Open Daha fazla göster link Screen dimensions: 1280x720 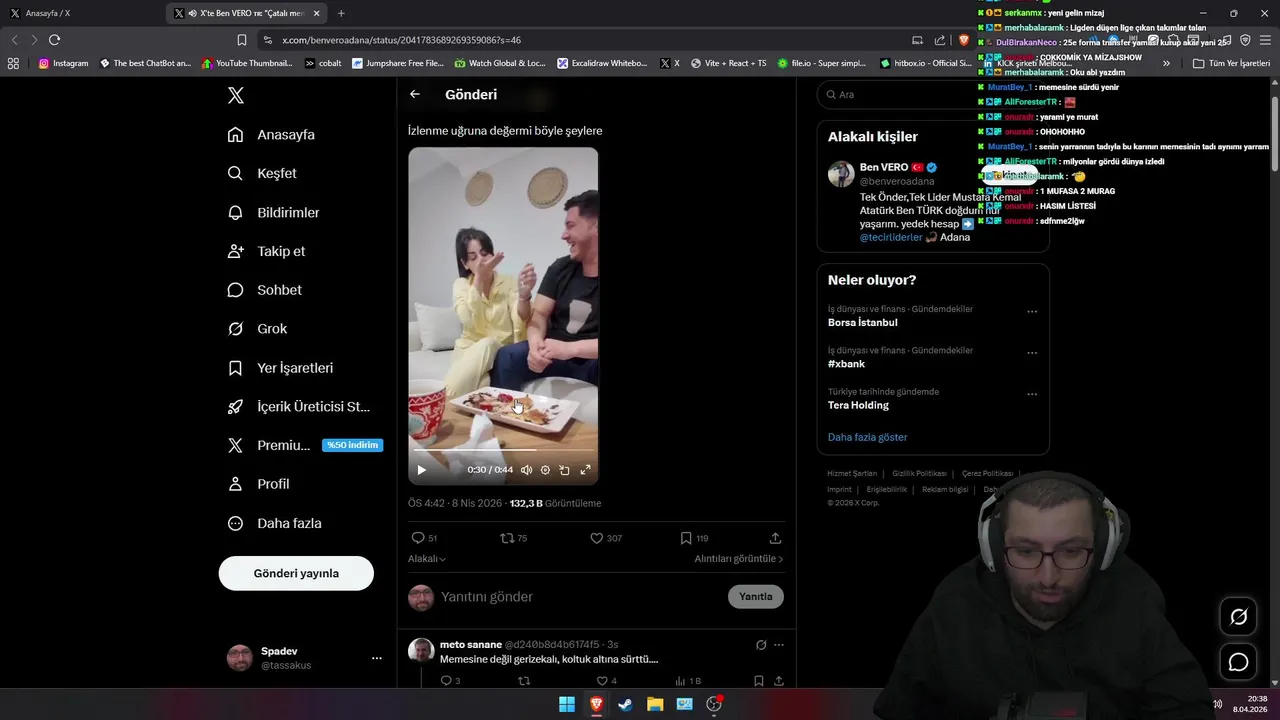867,437
